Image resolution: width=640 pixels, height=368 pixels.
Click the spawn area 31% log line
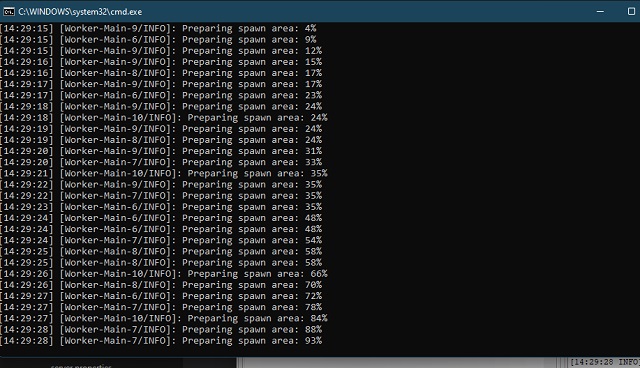[161, 151]
